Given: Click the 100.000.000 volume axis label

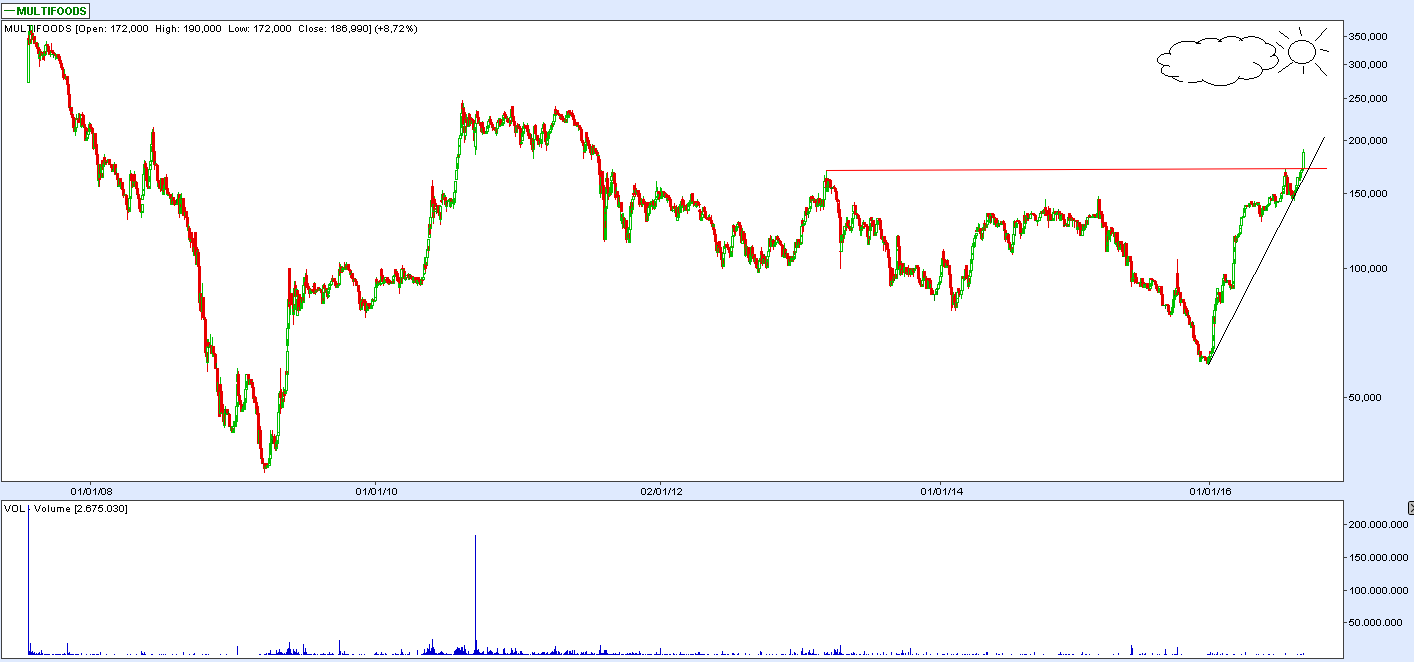Looking at the screenshot, I should pyautogui.click(x=1378, y=590).
